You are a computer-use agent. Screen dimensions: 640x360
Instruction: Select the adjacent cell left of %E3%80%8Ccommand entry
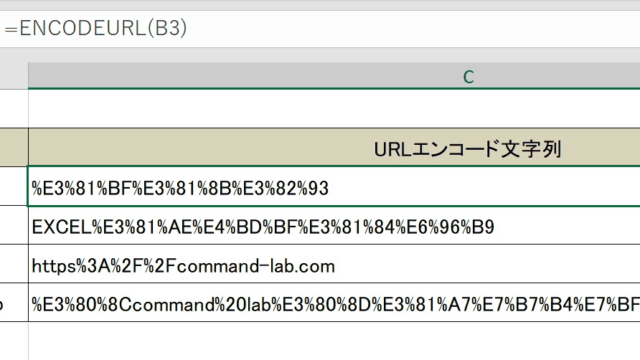pos(14,302)
